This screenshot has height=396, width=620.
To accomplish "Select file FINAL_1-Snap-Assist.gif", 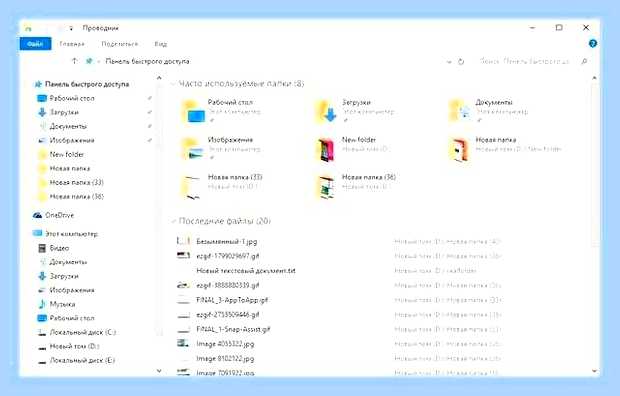I will coord(233,329).
